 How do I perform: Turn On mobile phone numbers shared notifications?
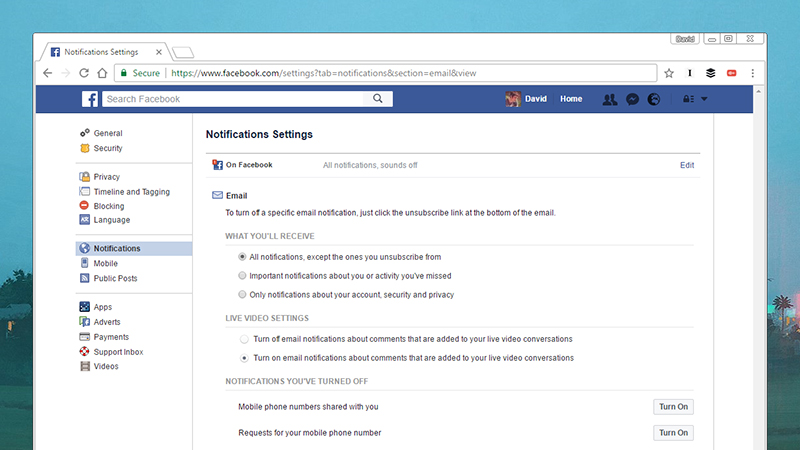(x=673, y=407)
